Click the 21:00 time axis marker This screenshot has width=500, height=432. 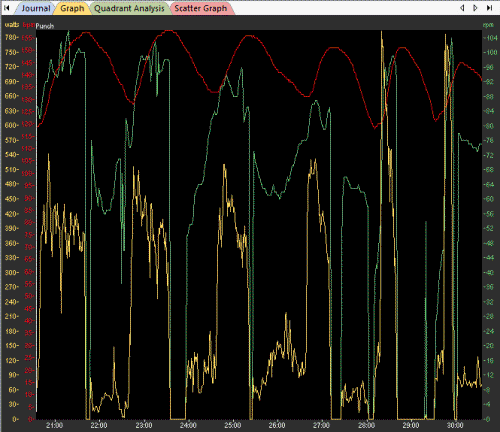tap(54, 425)
